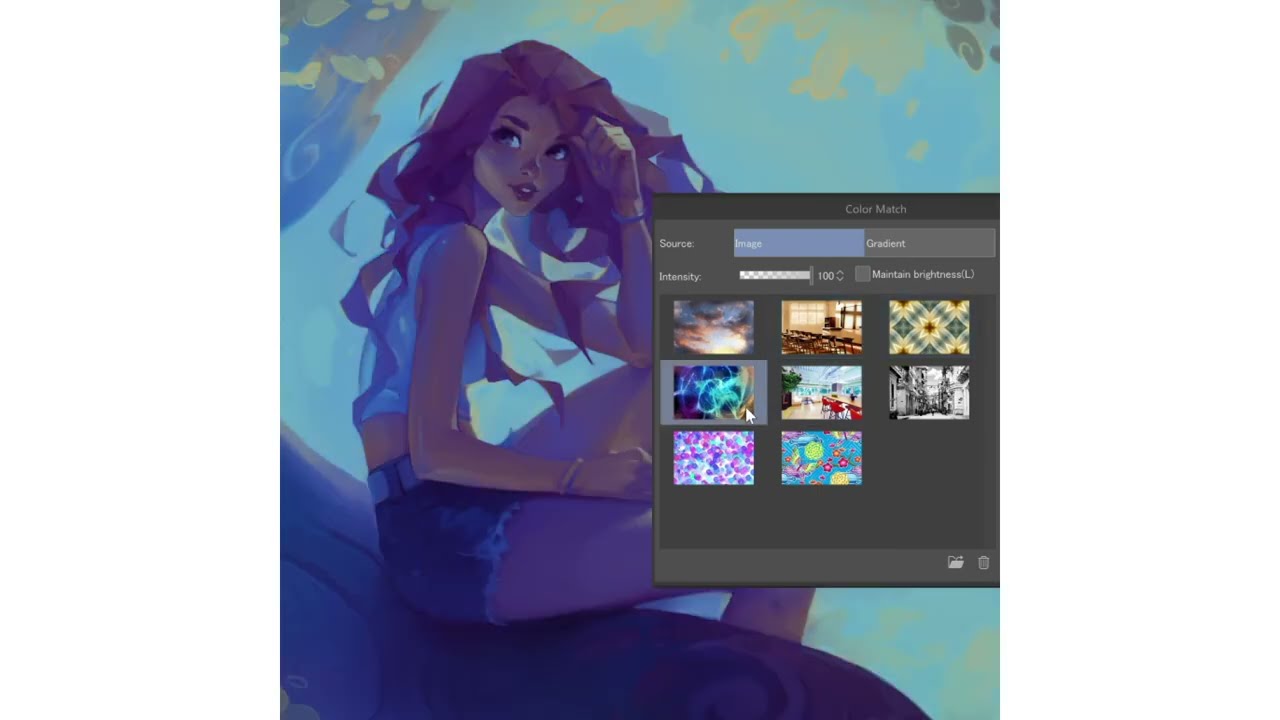This screenshot has height=720, width=1280.
Task: Switch the Source to Gradient
Action: (928, 243)
